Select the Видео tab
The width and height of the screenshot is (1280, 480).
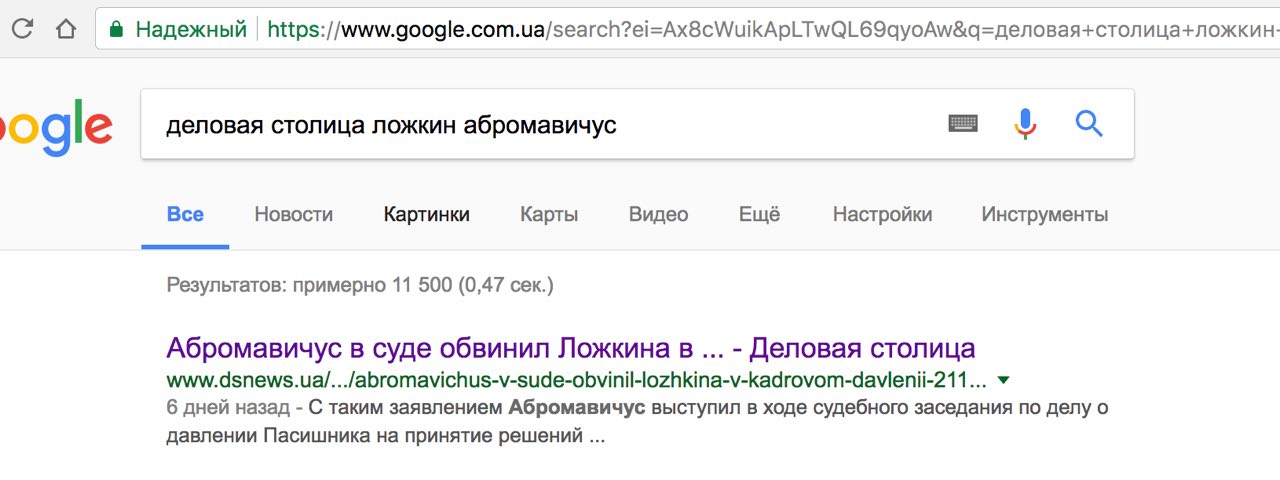click(658, 214)
